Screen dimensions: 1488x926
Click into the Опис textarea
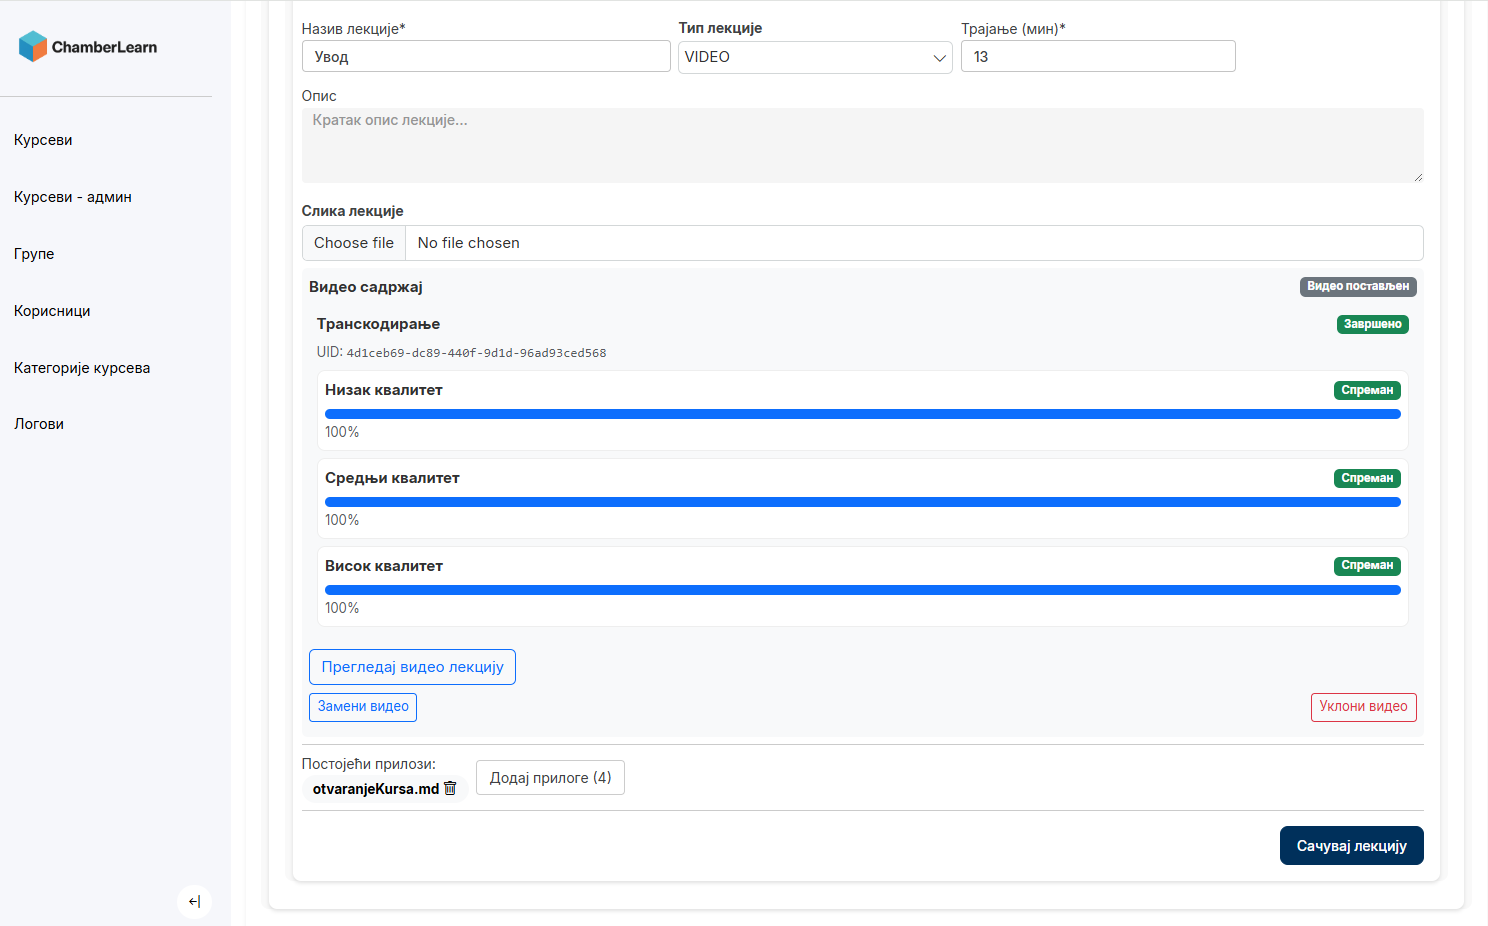click(863, 145)
